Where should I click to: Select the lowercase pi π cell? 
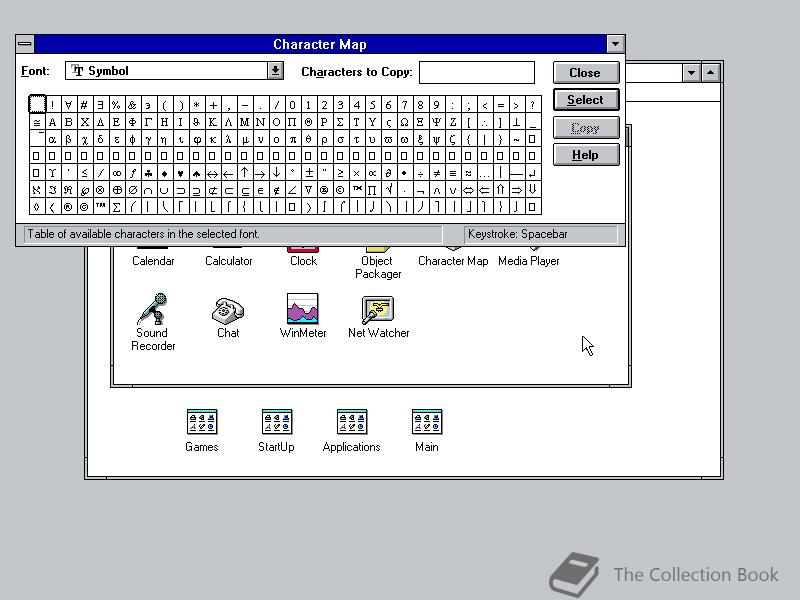pos(292,139)
